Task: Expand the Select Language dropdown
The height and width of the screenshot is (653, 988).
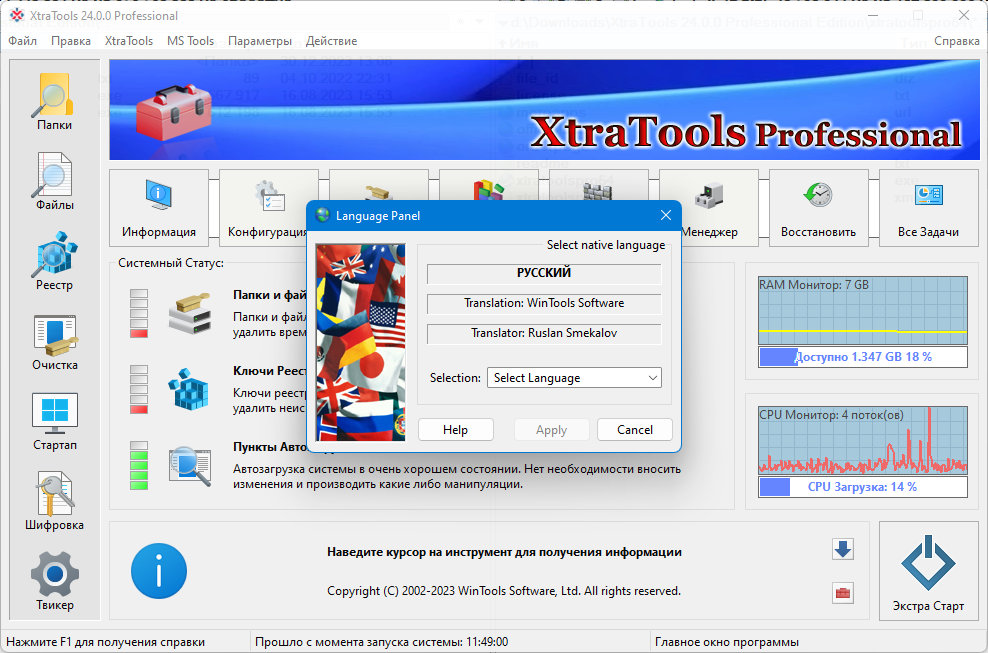Action: 574,378
